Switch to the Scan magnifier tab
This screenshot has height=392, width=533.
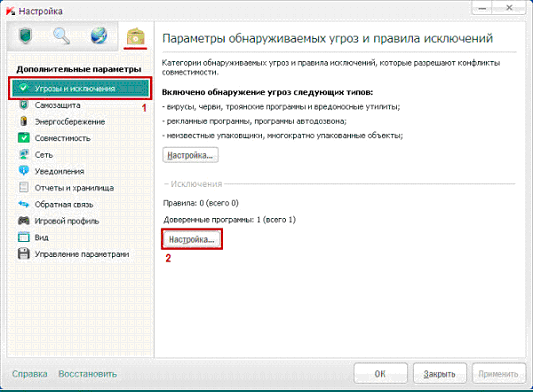point(62,36)
